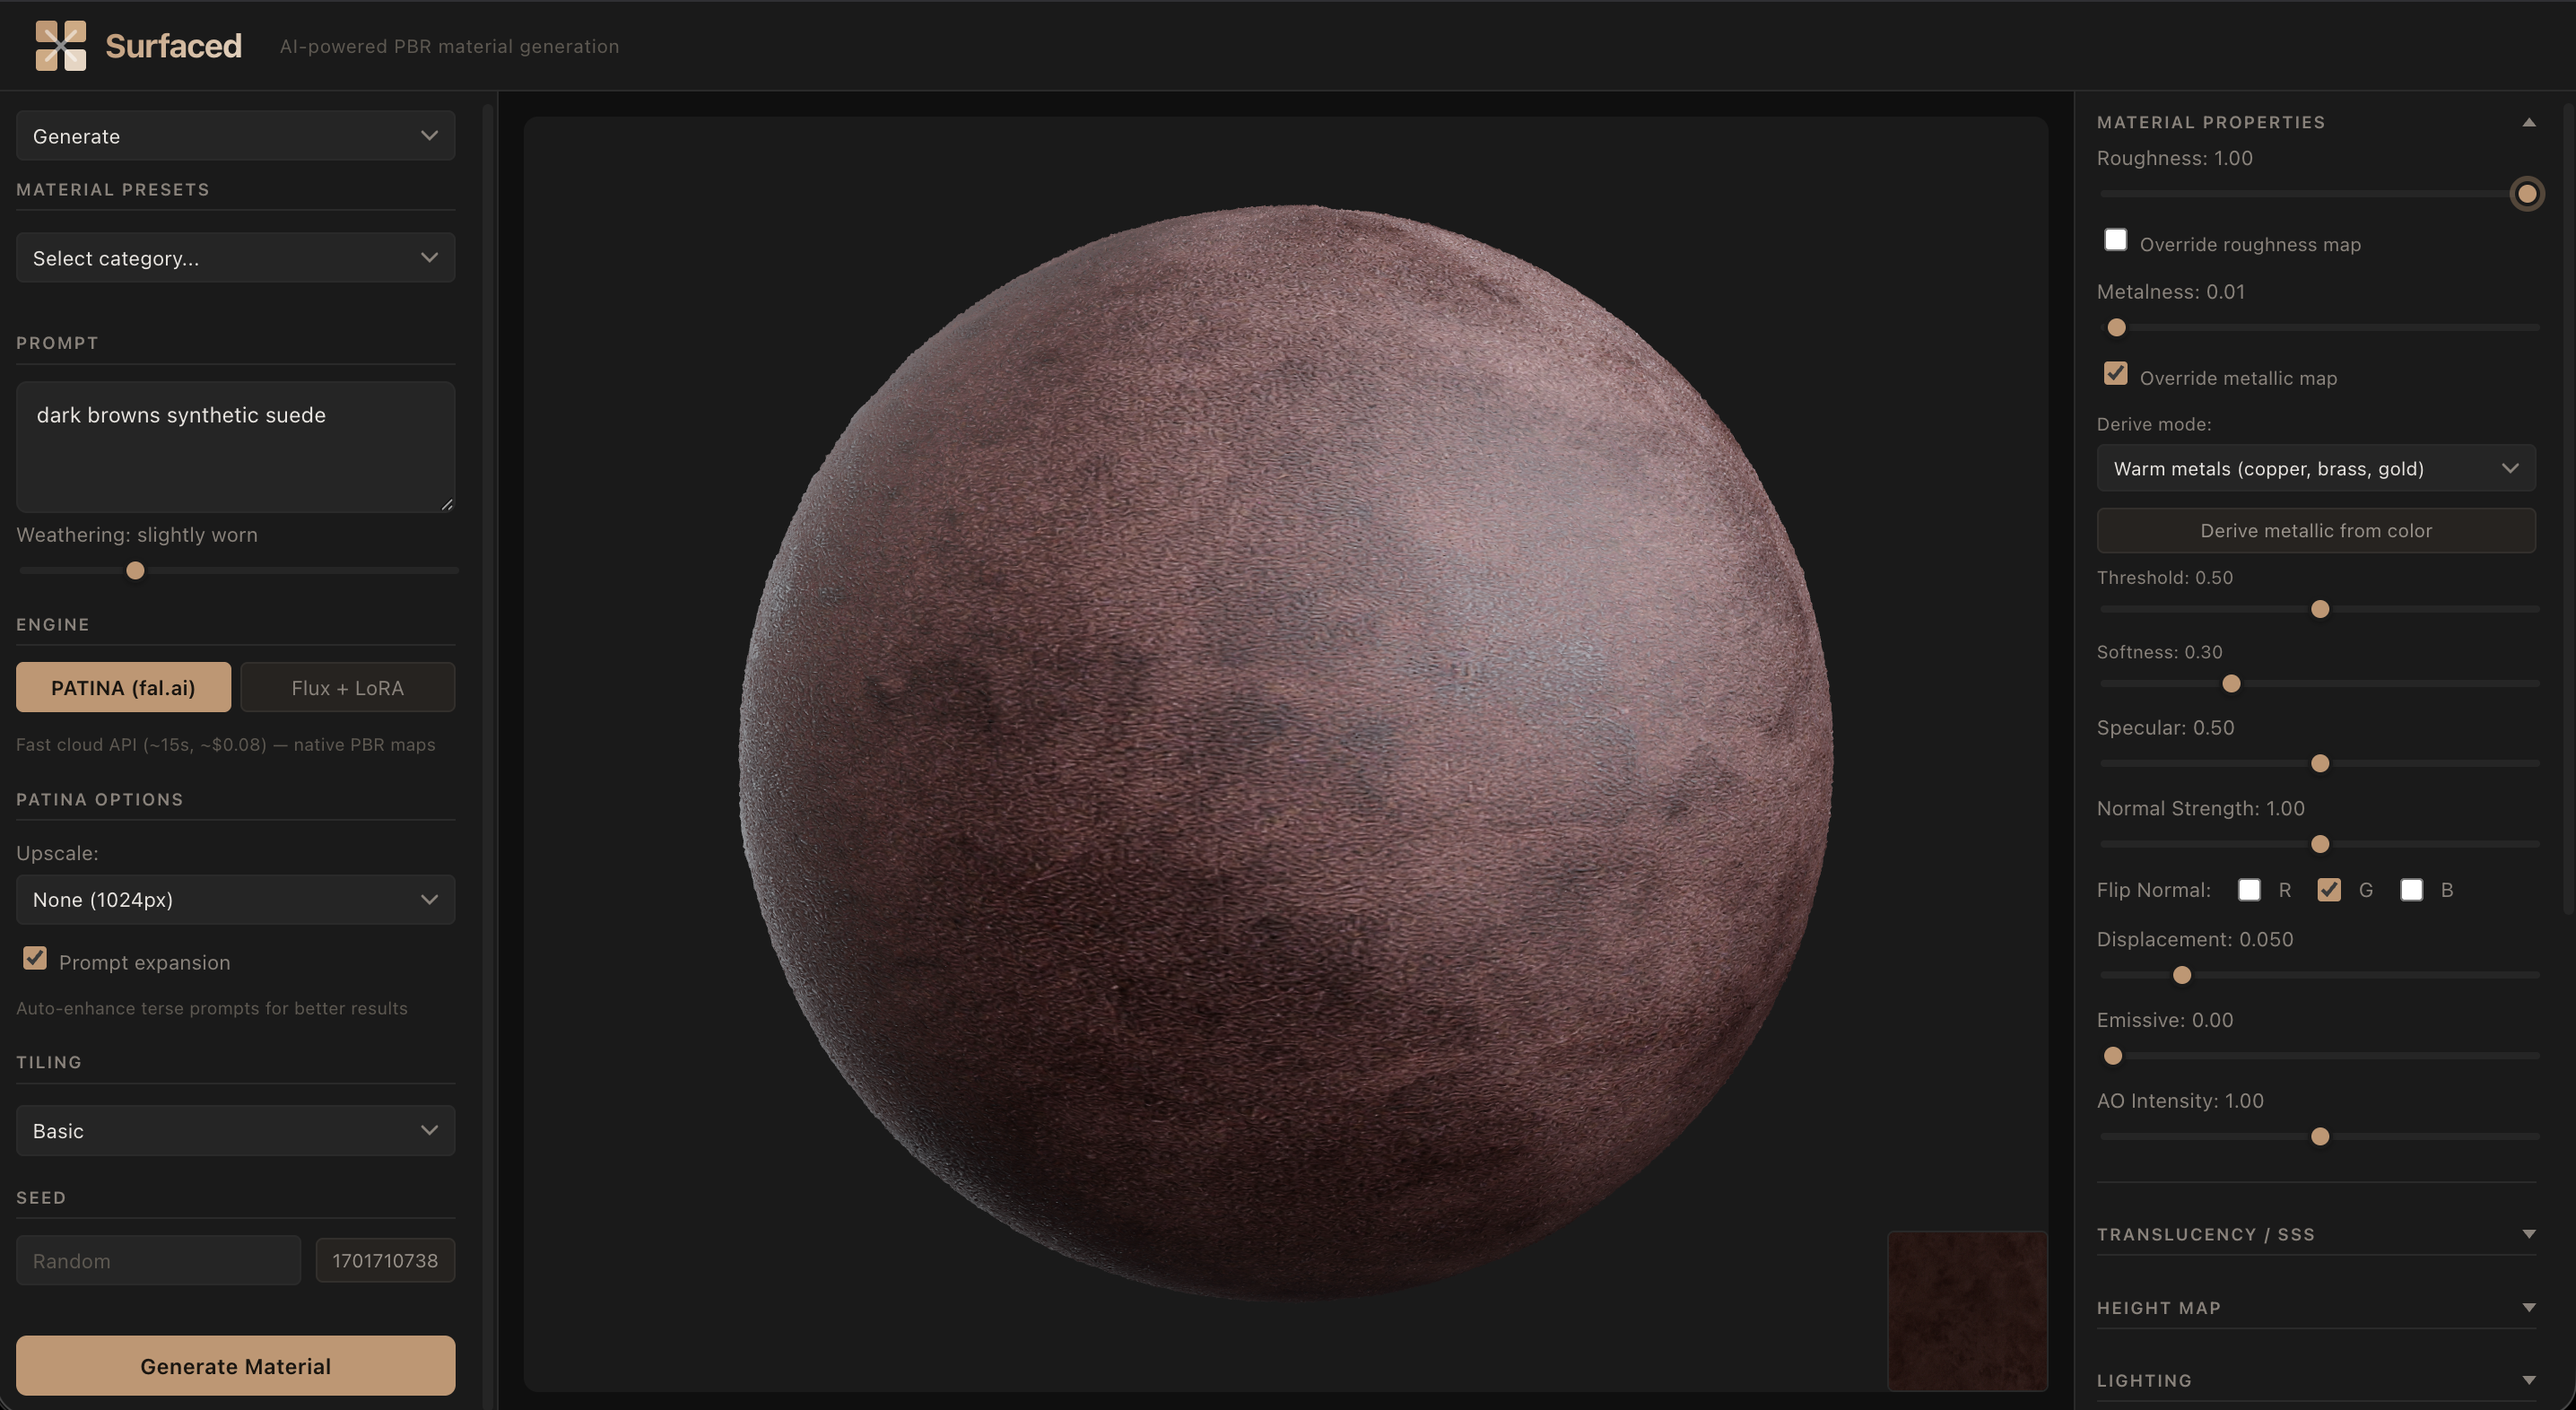Image resolution: width=2576 pixels, height=1410 pixels.
Task: Click the Generate Material button
Action: pos(235,1366)
